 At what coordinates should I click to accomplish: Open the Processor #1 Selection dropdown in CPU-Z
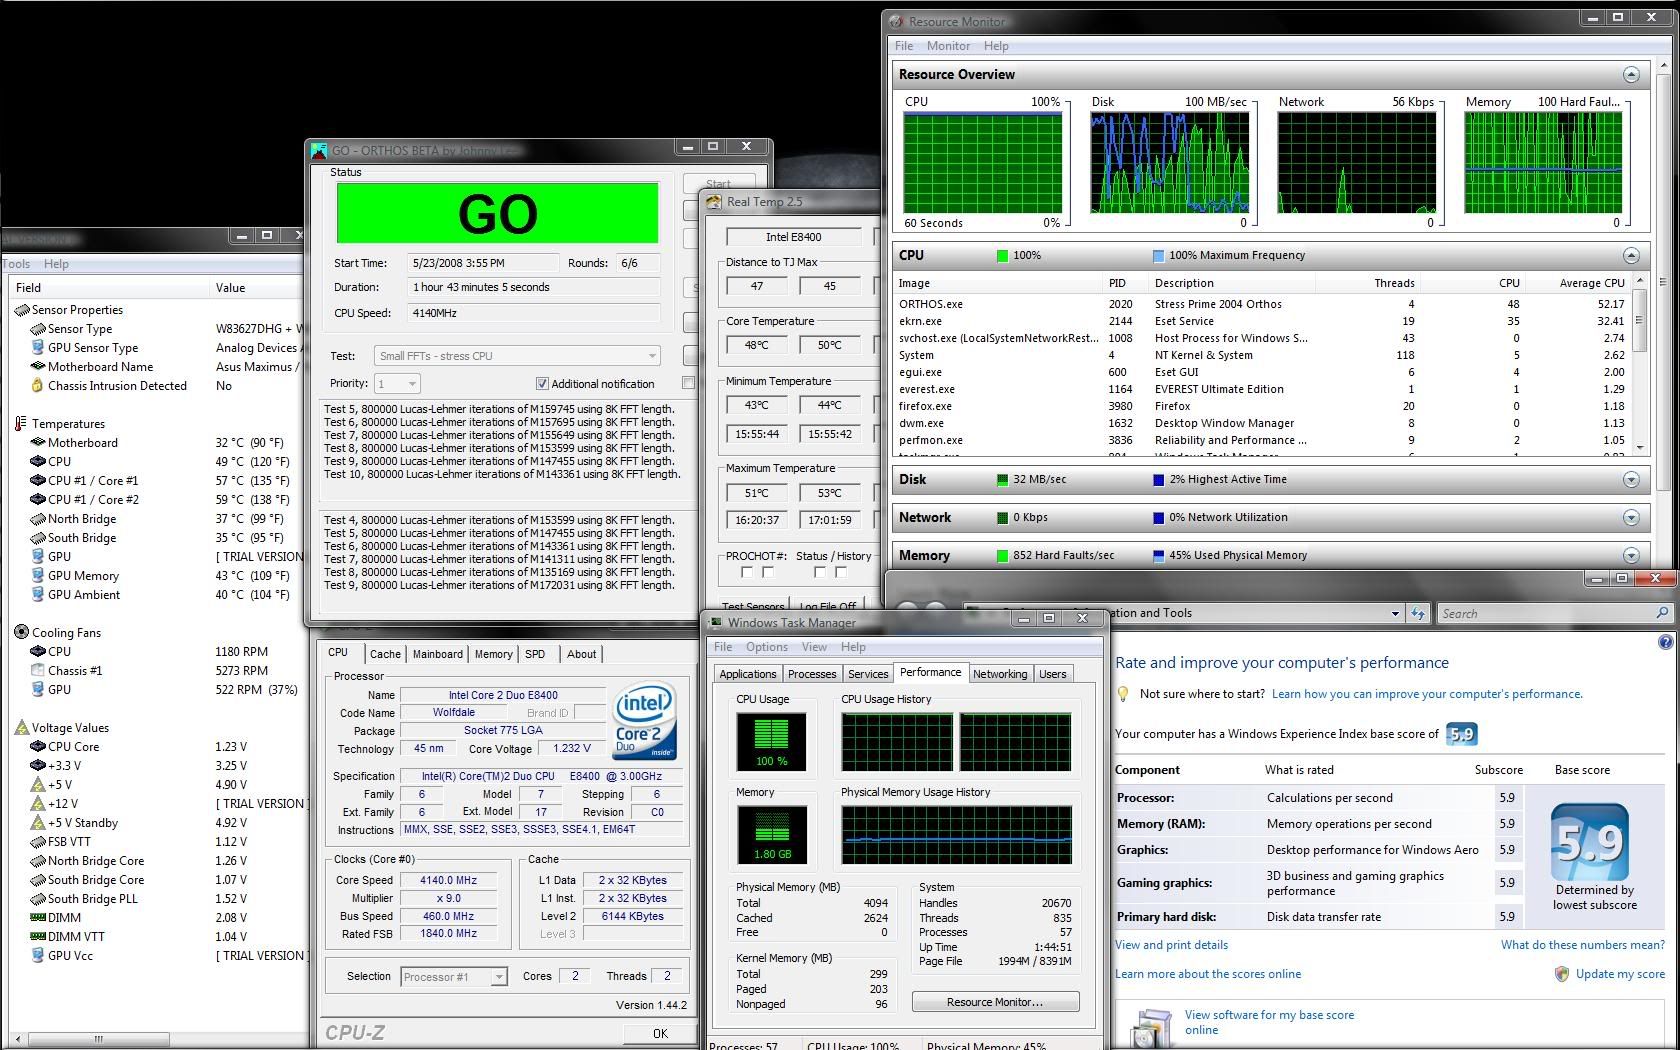coord(454,977)
